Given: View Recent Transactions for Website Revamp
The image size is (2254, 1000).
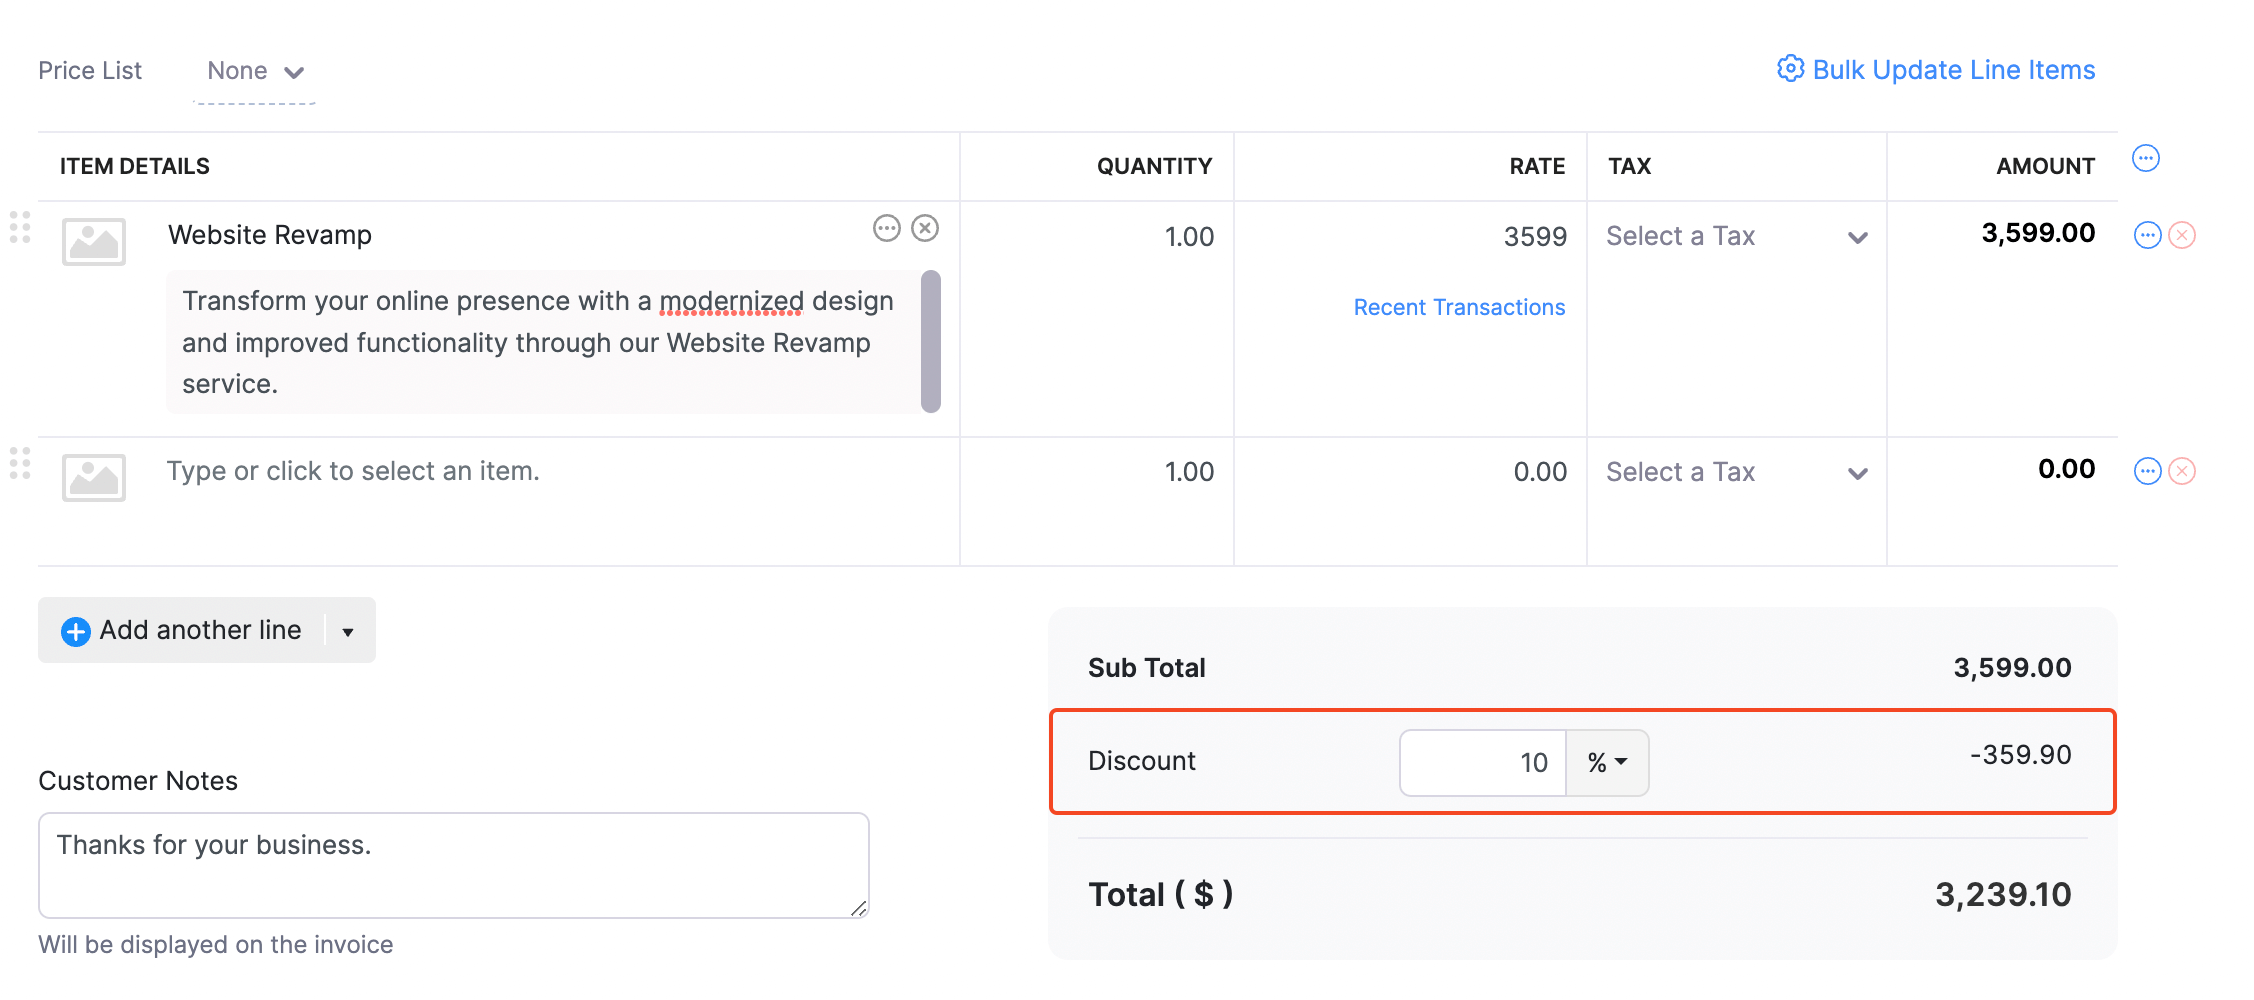Looking at the screenshot, I should point(1459,307).
